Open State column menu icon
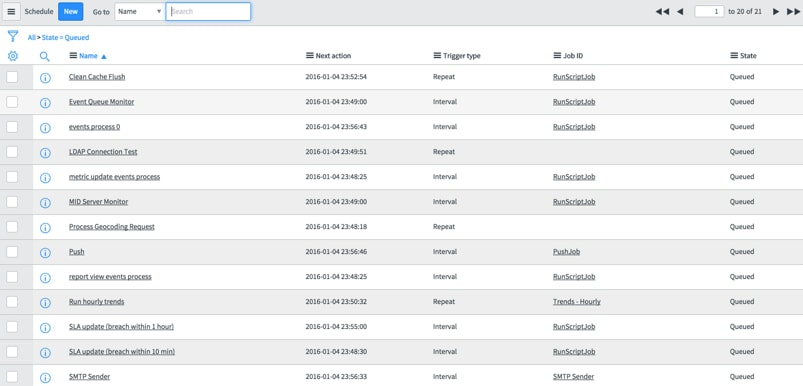 [x=734, y=55]
